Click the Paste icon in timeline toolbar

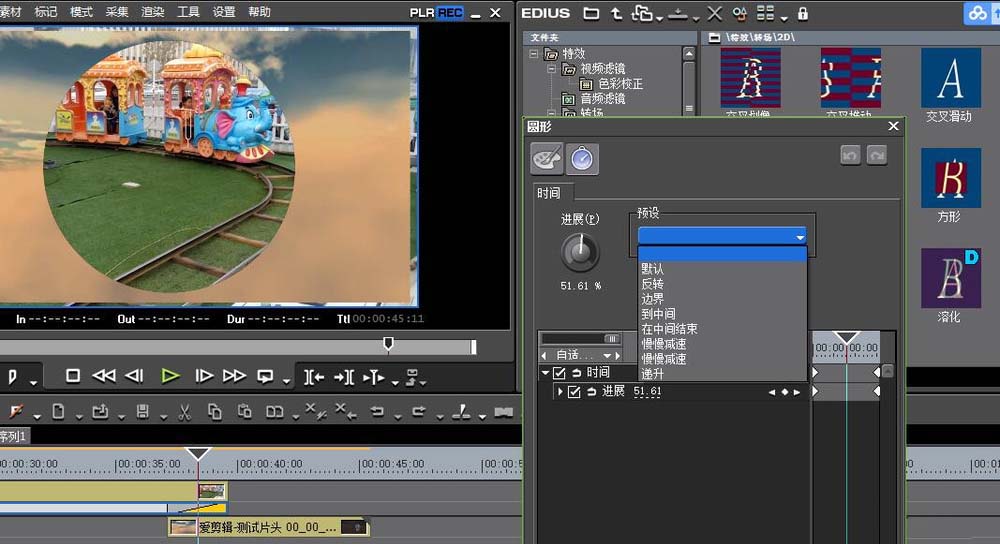point(244,412)
